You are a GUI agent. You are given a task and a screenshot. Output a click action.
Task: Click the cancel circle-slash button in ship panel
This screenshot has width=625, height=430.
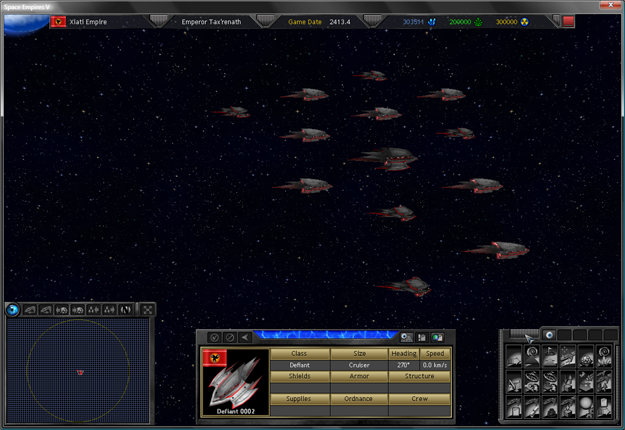[x=230, y=338]
